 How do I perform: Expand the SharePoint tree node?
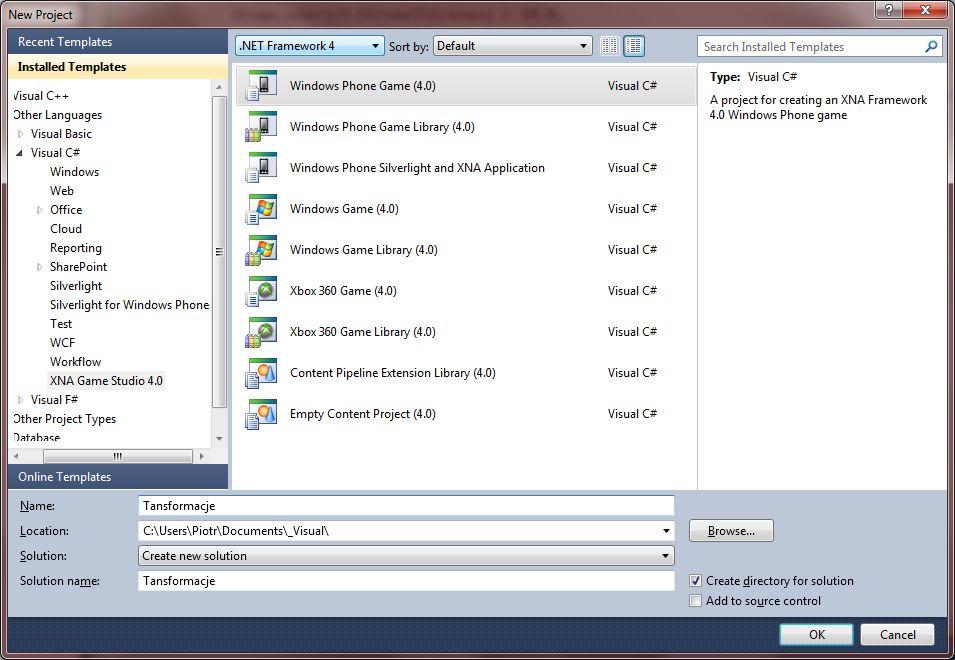click(40, 267)
